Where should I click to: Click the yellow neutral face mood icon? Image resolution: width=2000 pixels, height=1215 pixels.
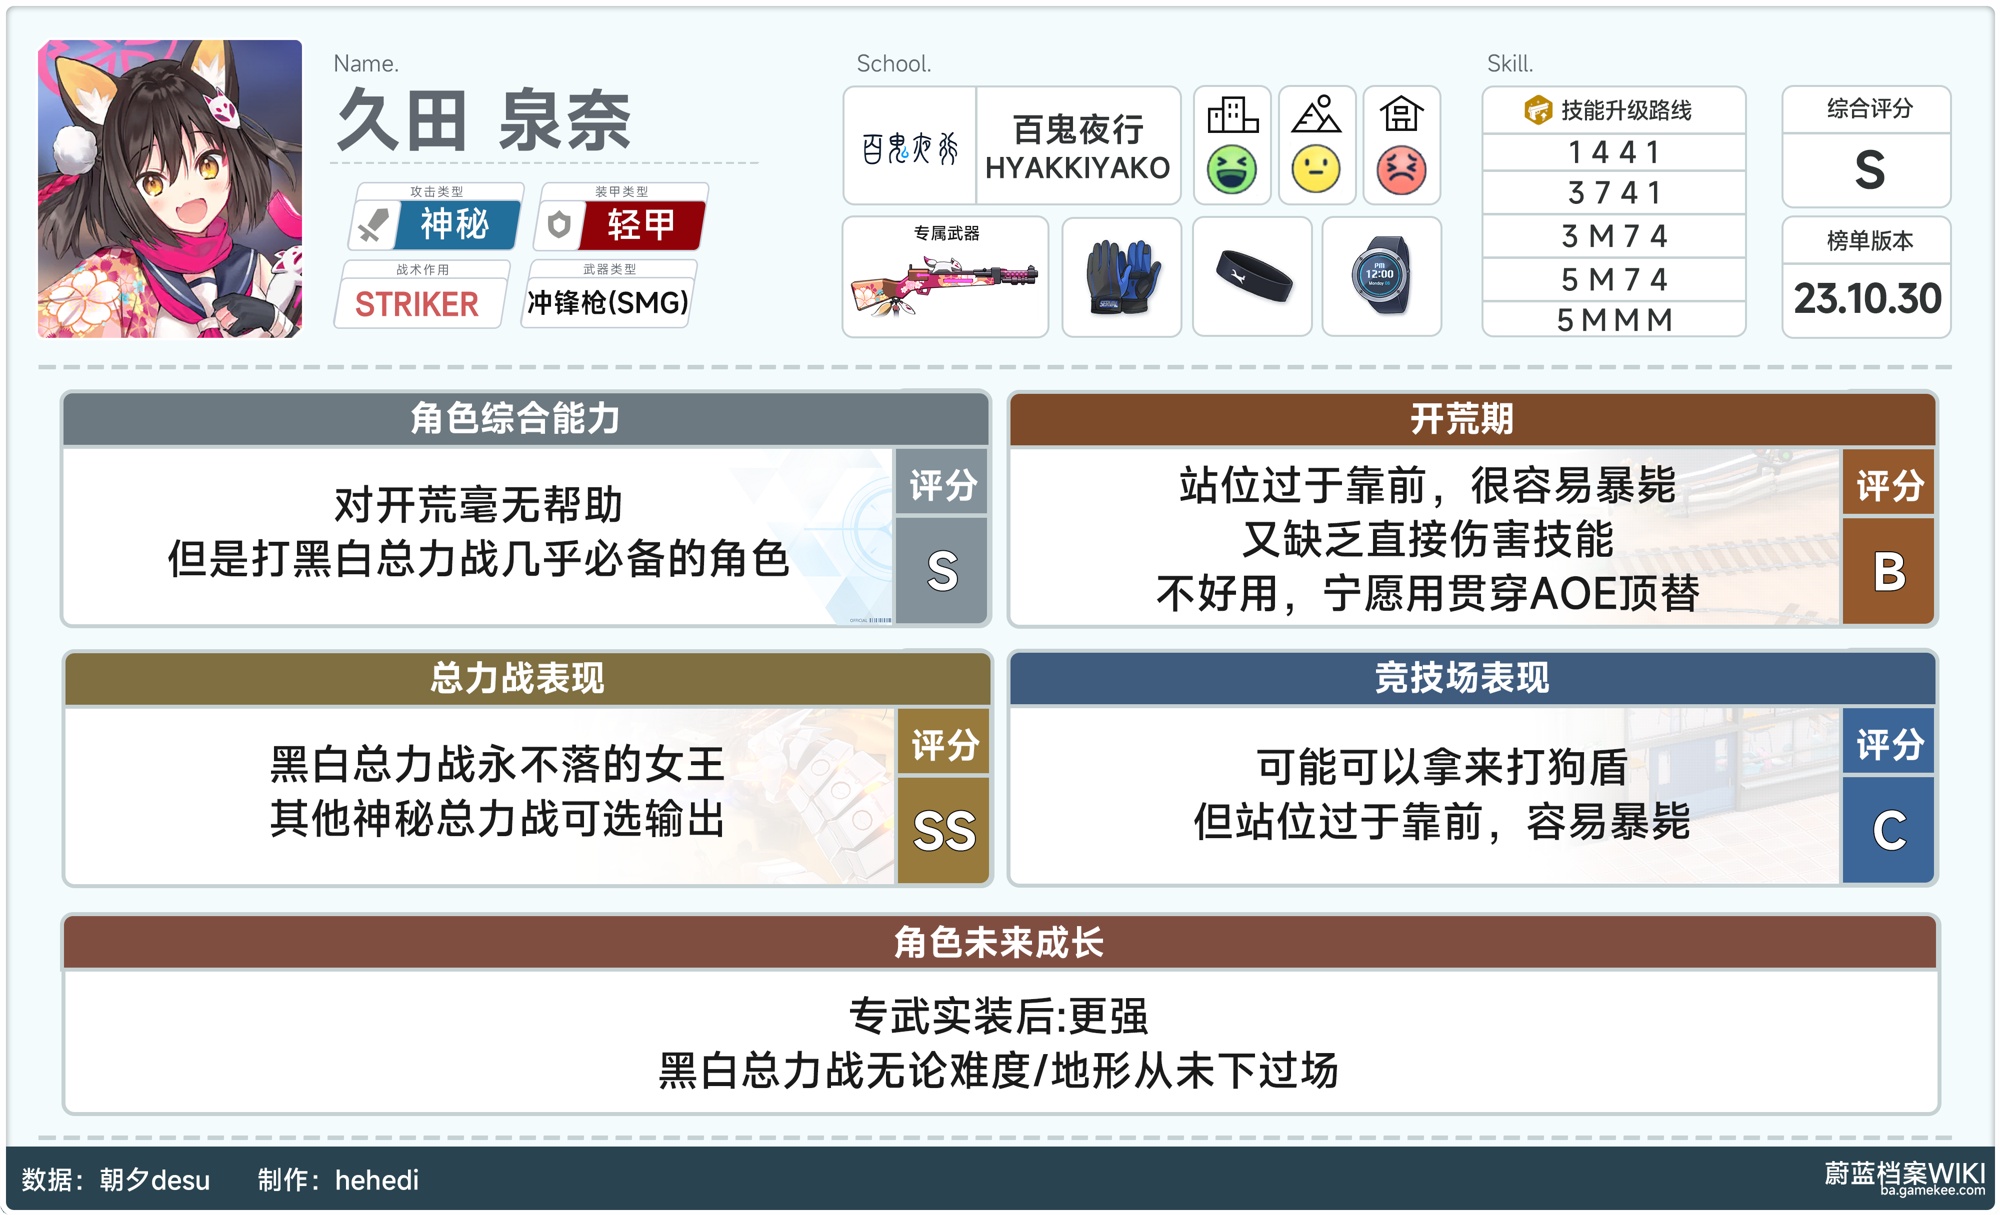point(1316,170)
